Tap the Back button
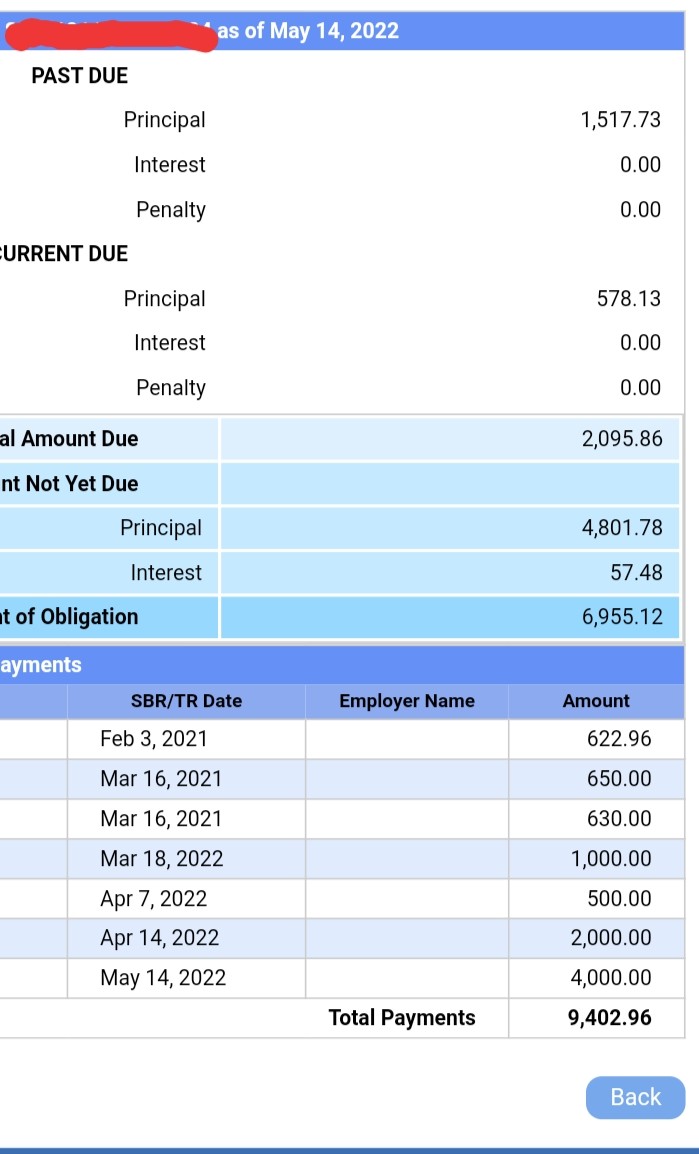This screenshot has width=699, height=1154. tap(635, 1097)
